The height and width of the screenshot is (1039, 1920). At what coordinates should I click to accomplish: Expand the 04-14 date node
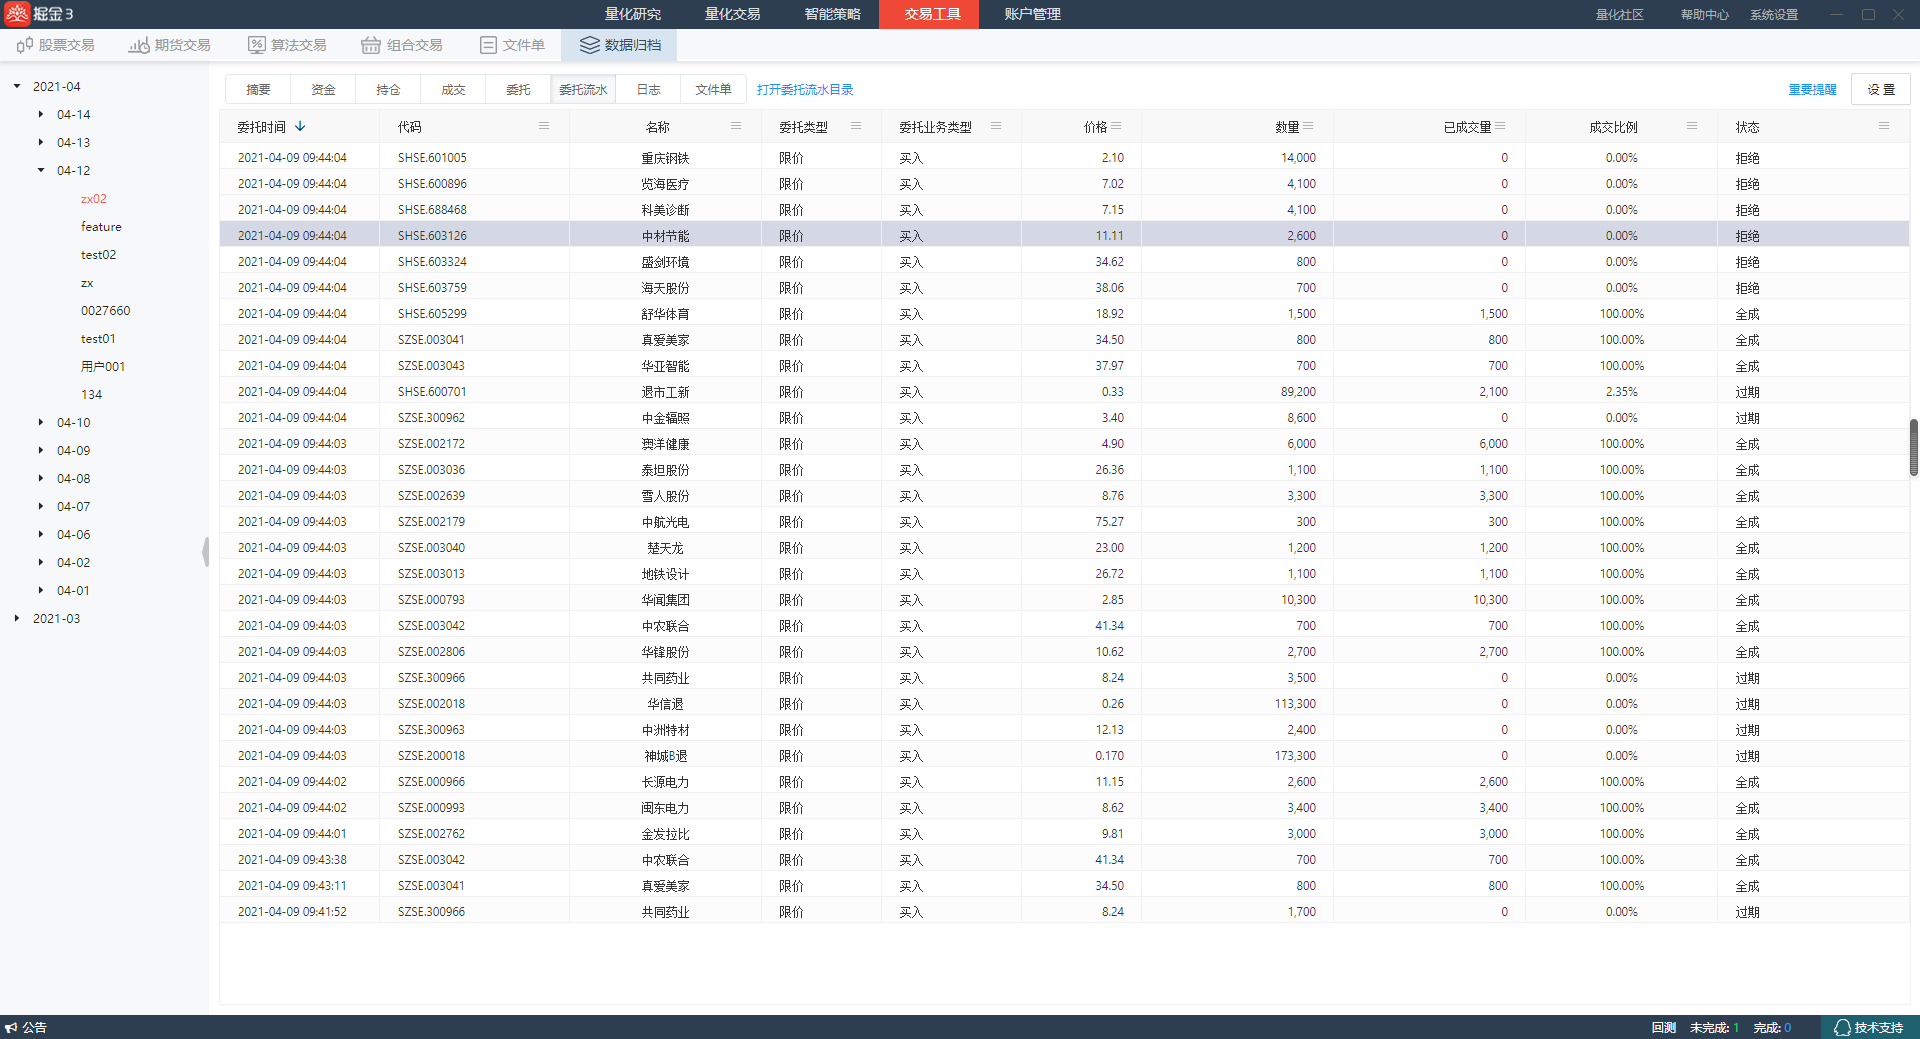click(x=41, y=115)
